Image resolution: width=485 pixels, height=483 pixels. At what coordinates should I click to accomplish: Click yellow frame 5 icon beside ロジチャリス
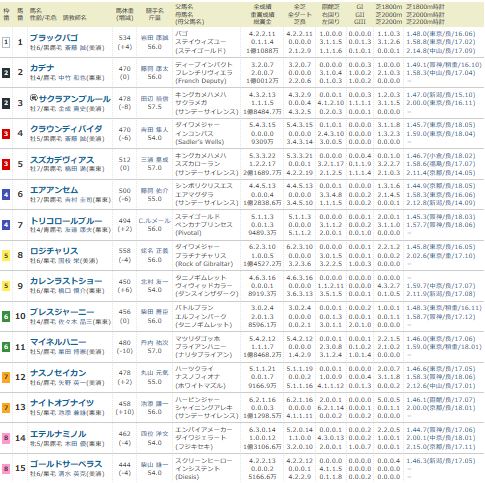pos(6,256)
